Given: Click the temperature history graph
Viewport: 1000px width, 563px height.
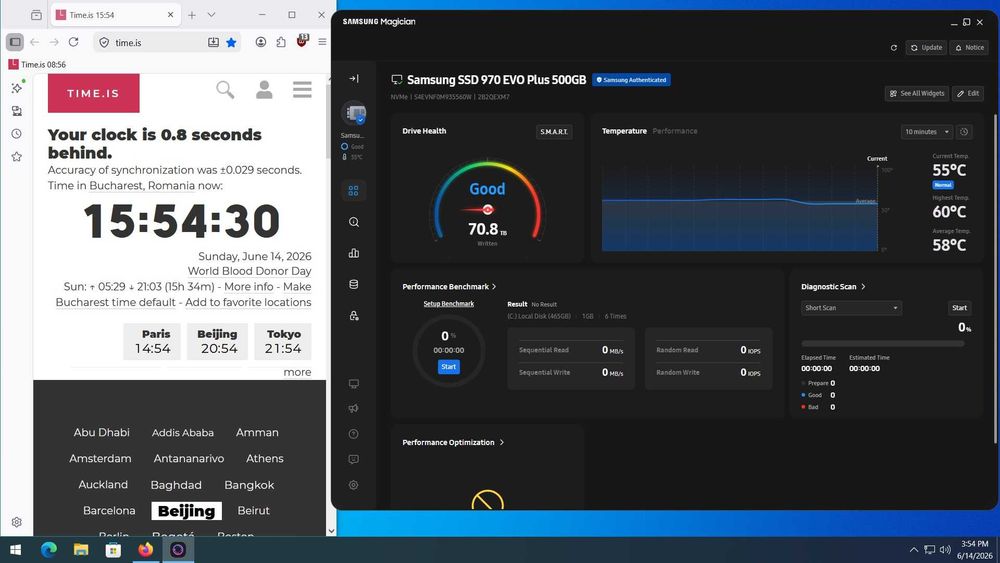Looking at the screenshot, I should point(740,208).
